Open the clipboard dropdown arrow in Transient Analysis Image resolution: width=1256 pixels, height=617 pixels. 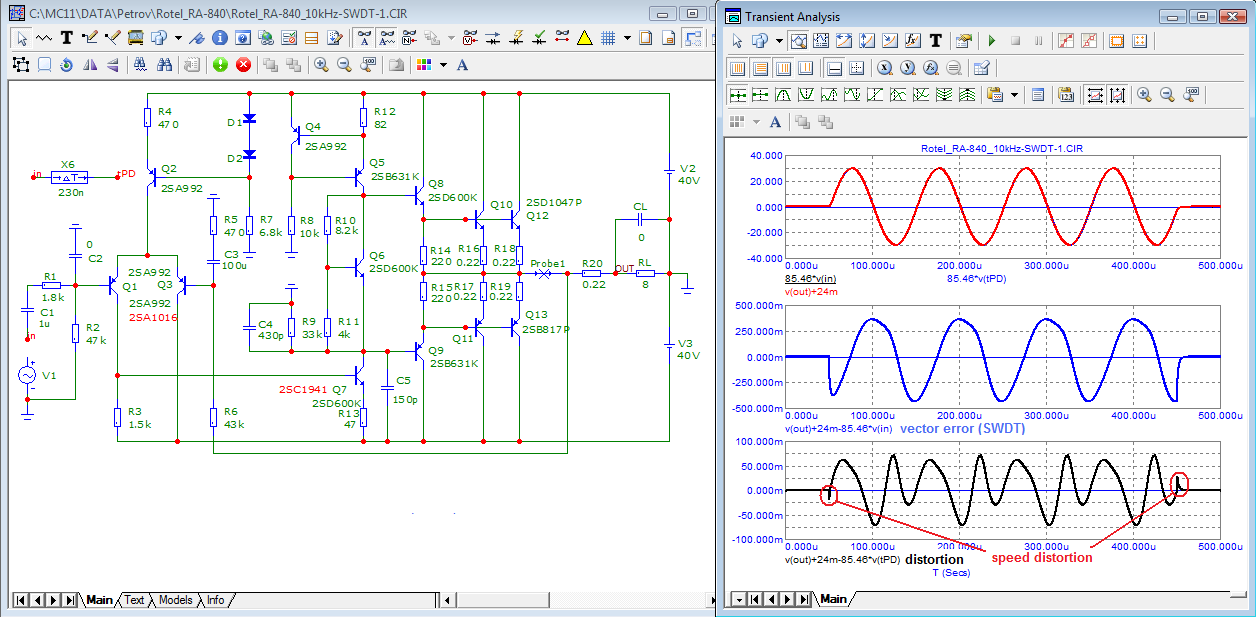click(1014, 95)
